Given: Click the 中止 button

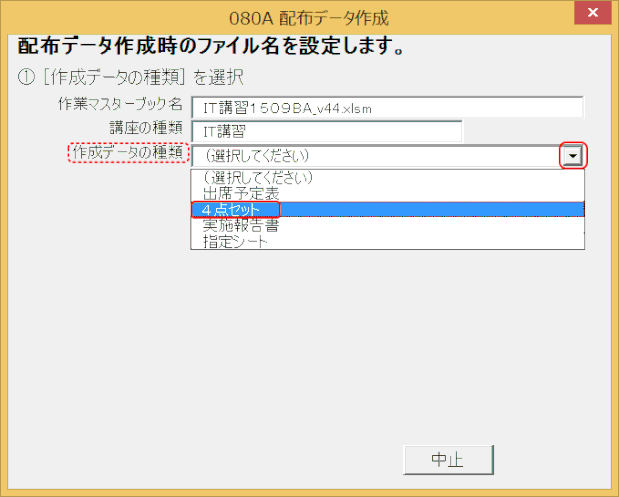Looking at the screenshot, I should 448,460.
